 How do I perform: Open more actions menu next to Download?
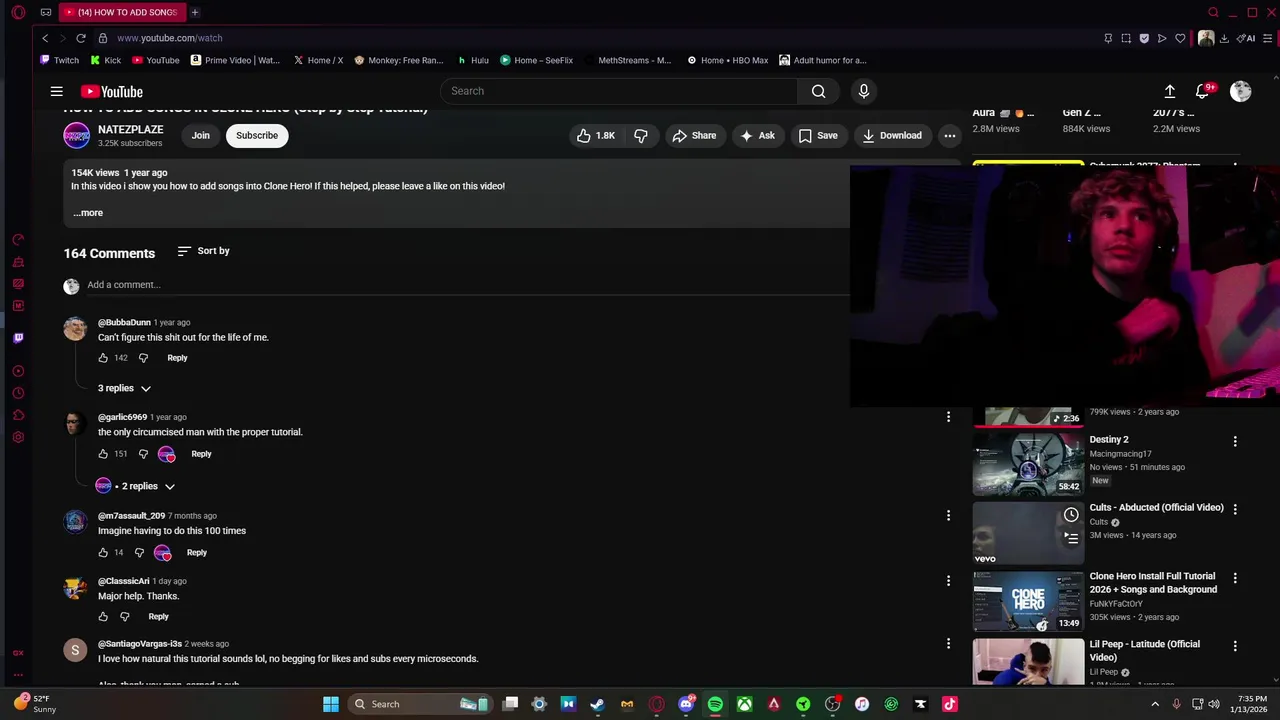950,136
